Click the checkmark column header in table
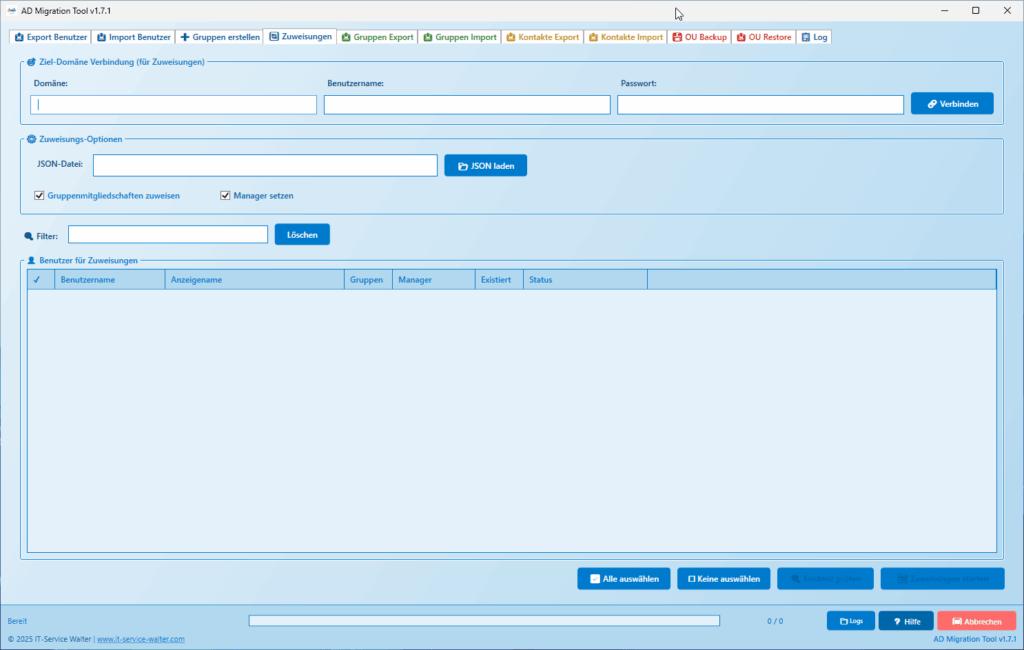The image size is (1024, 650). (37, 280)
